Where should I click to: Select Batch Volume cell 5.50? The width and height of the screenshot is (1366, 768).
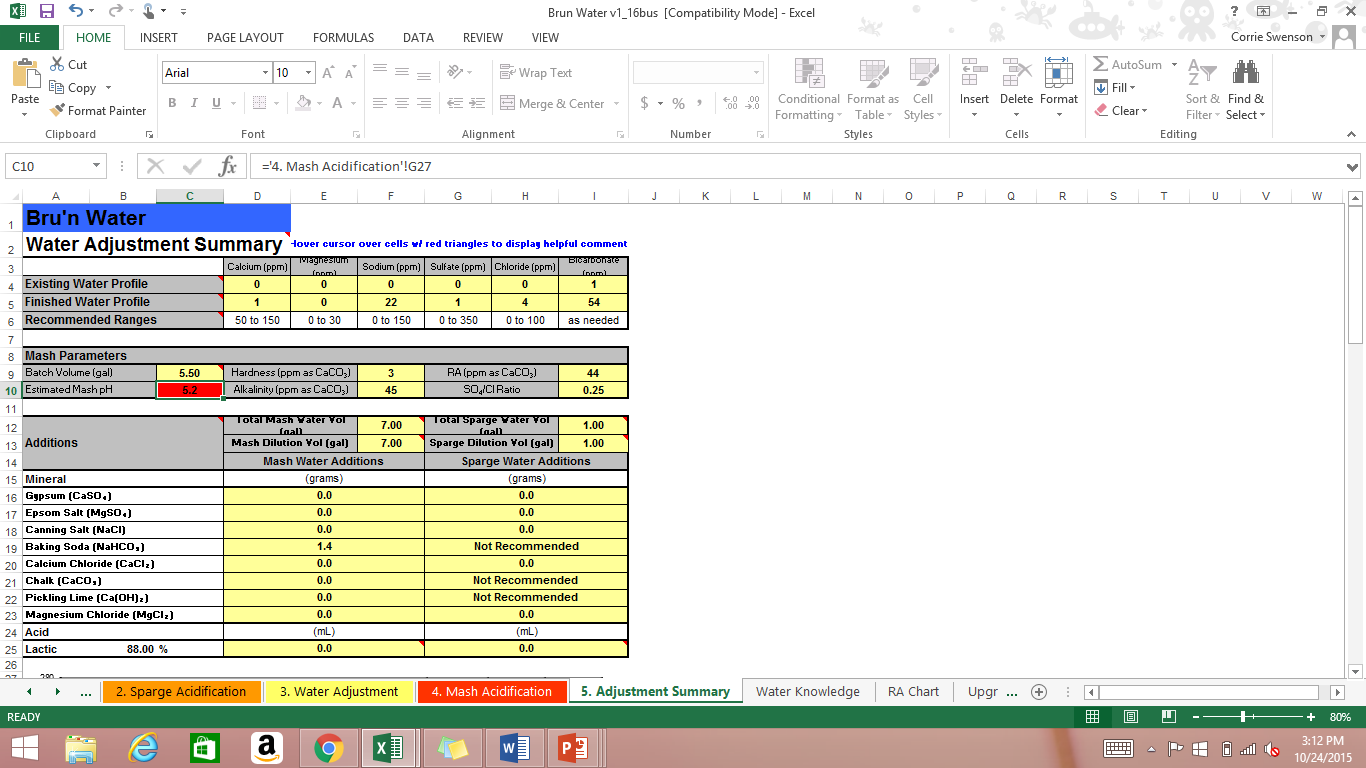coord(189,373)
